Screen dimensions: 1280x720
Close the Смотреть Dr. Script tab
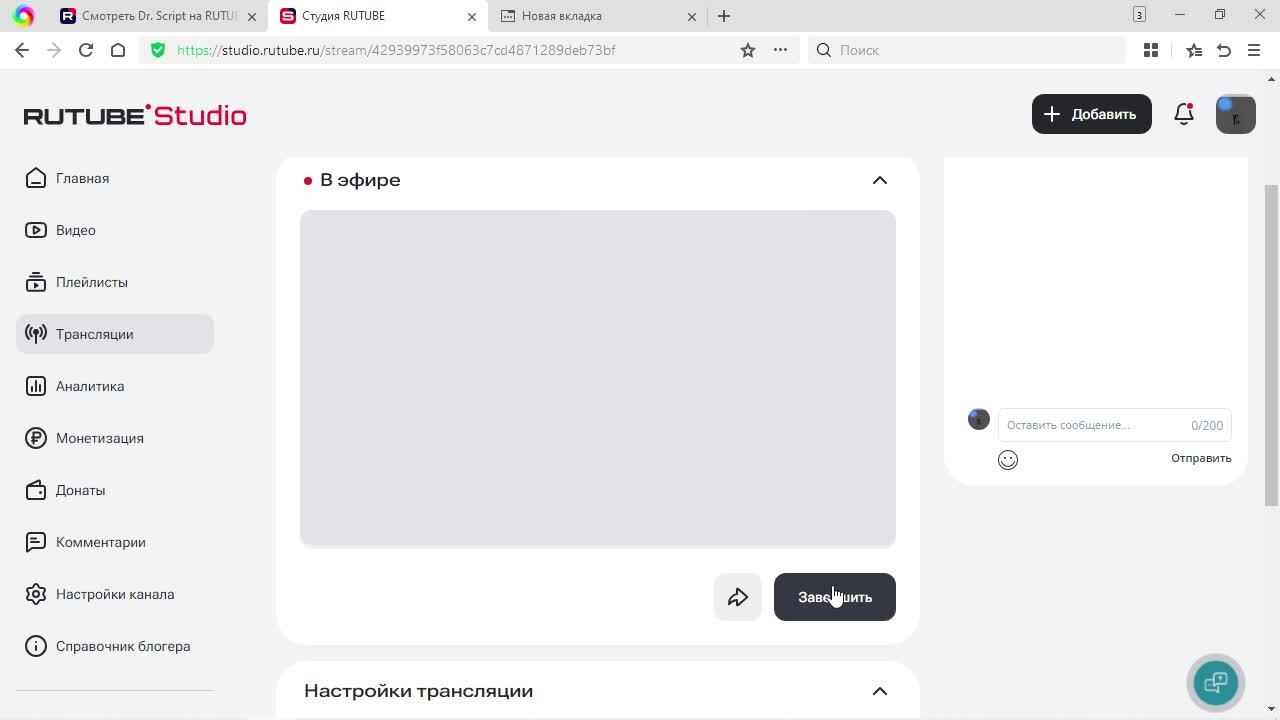tap(252, 16)
